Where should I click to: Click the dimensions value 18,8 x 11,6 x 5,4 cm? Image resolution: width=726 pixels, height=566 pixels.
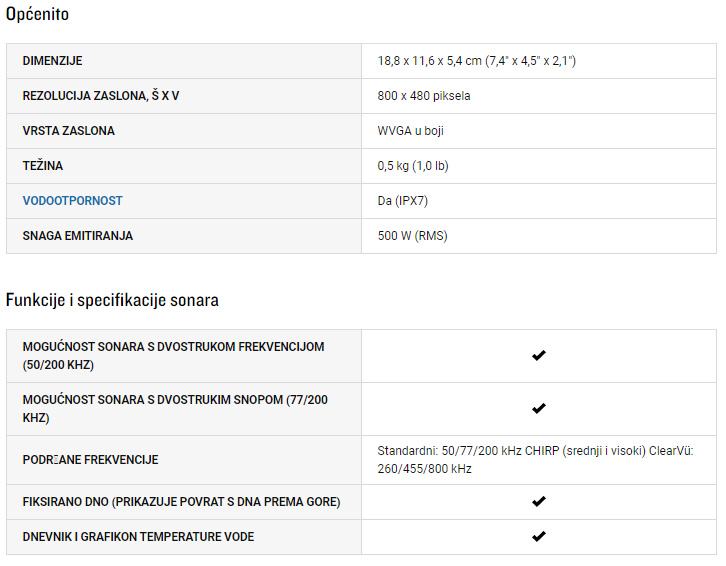point(476,61)
